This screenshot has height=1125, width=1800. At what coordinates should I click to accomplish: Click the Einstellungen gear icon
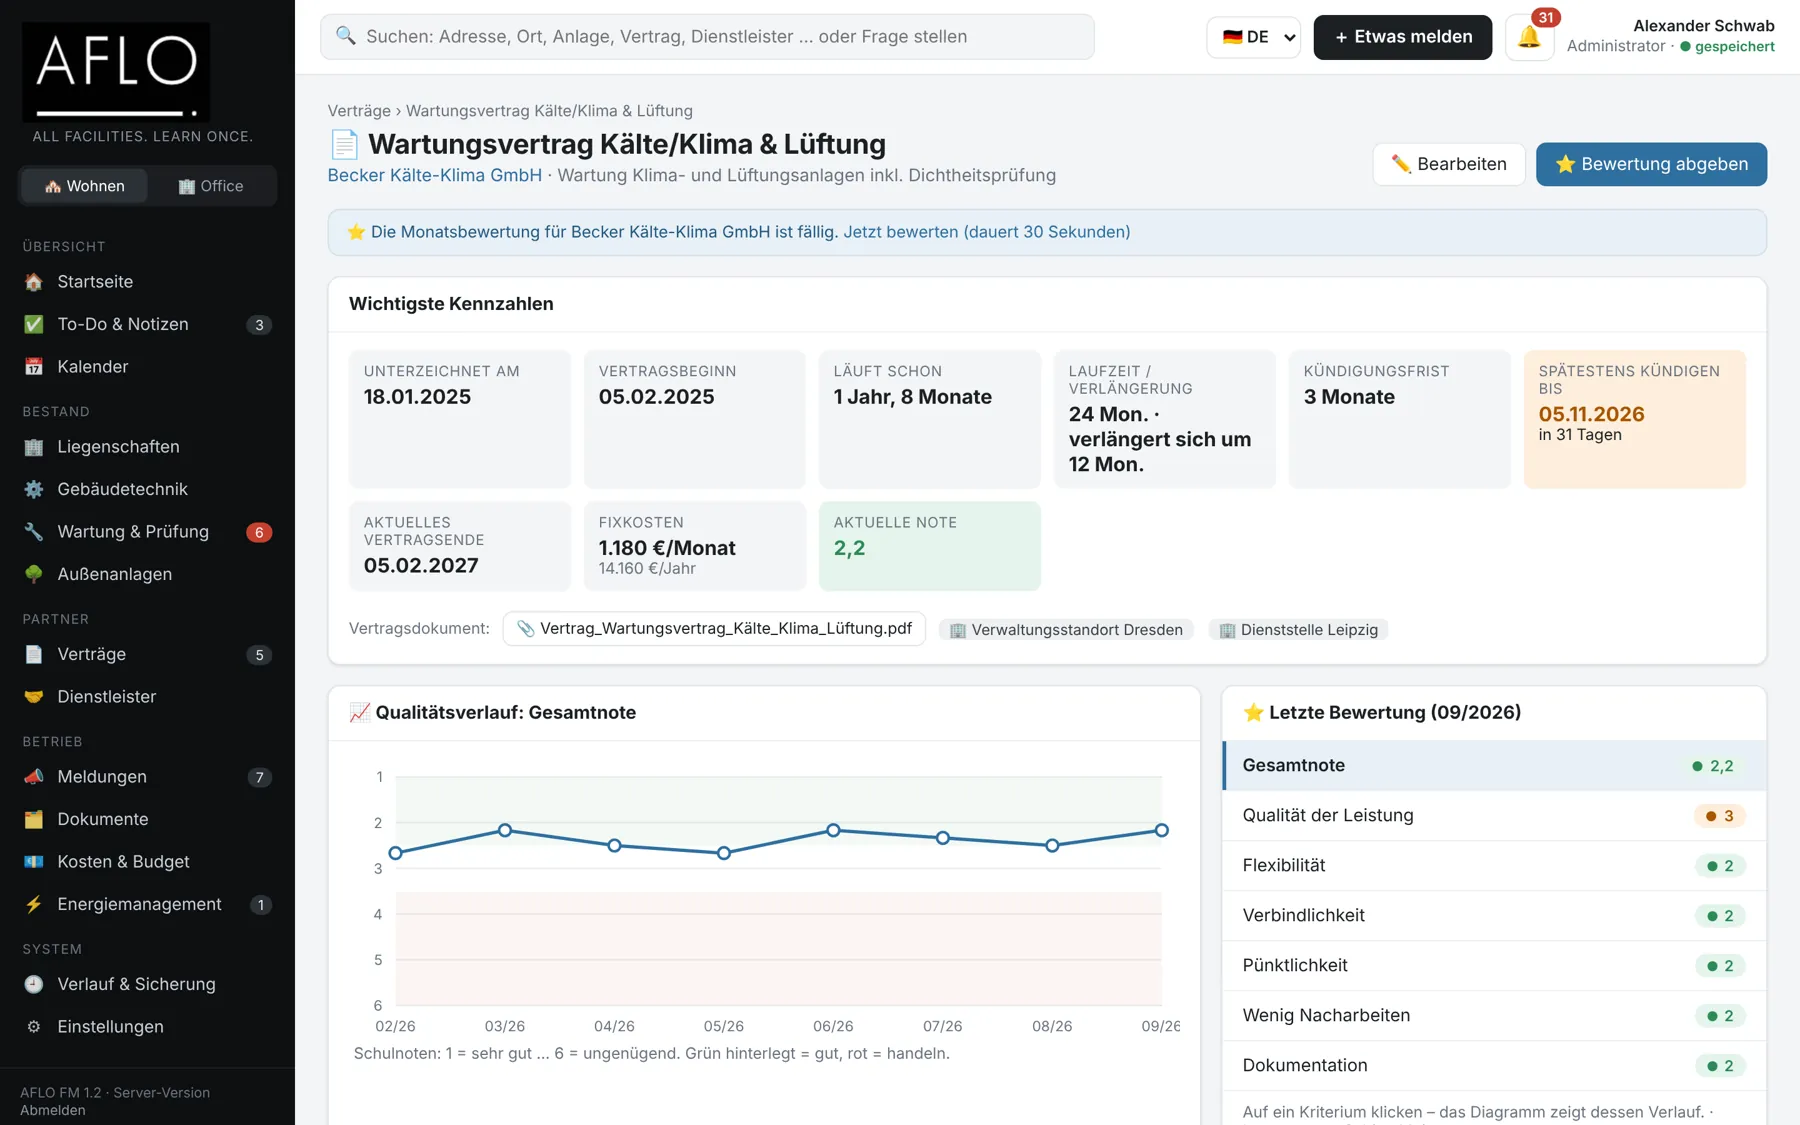point(34,1027)
